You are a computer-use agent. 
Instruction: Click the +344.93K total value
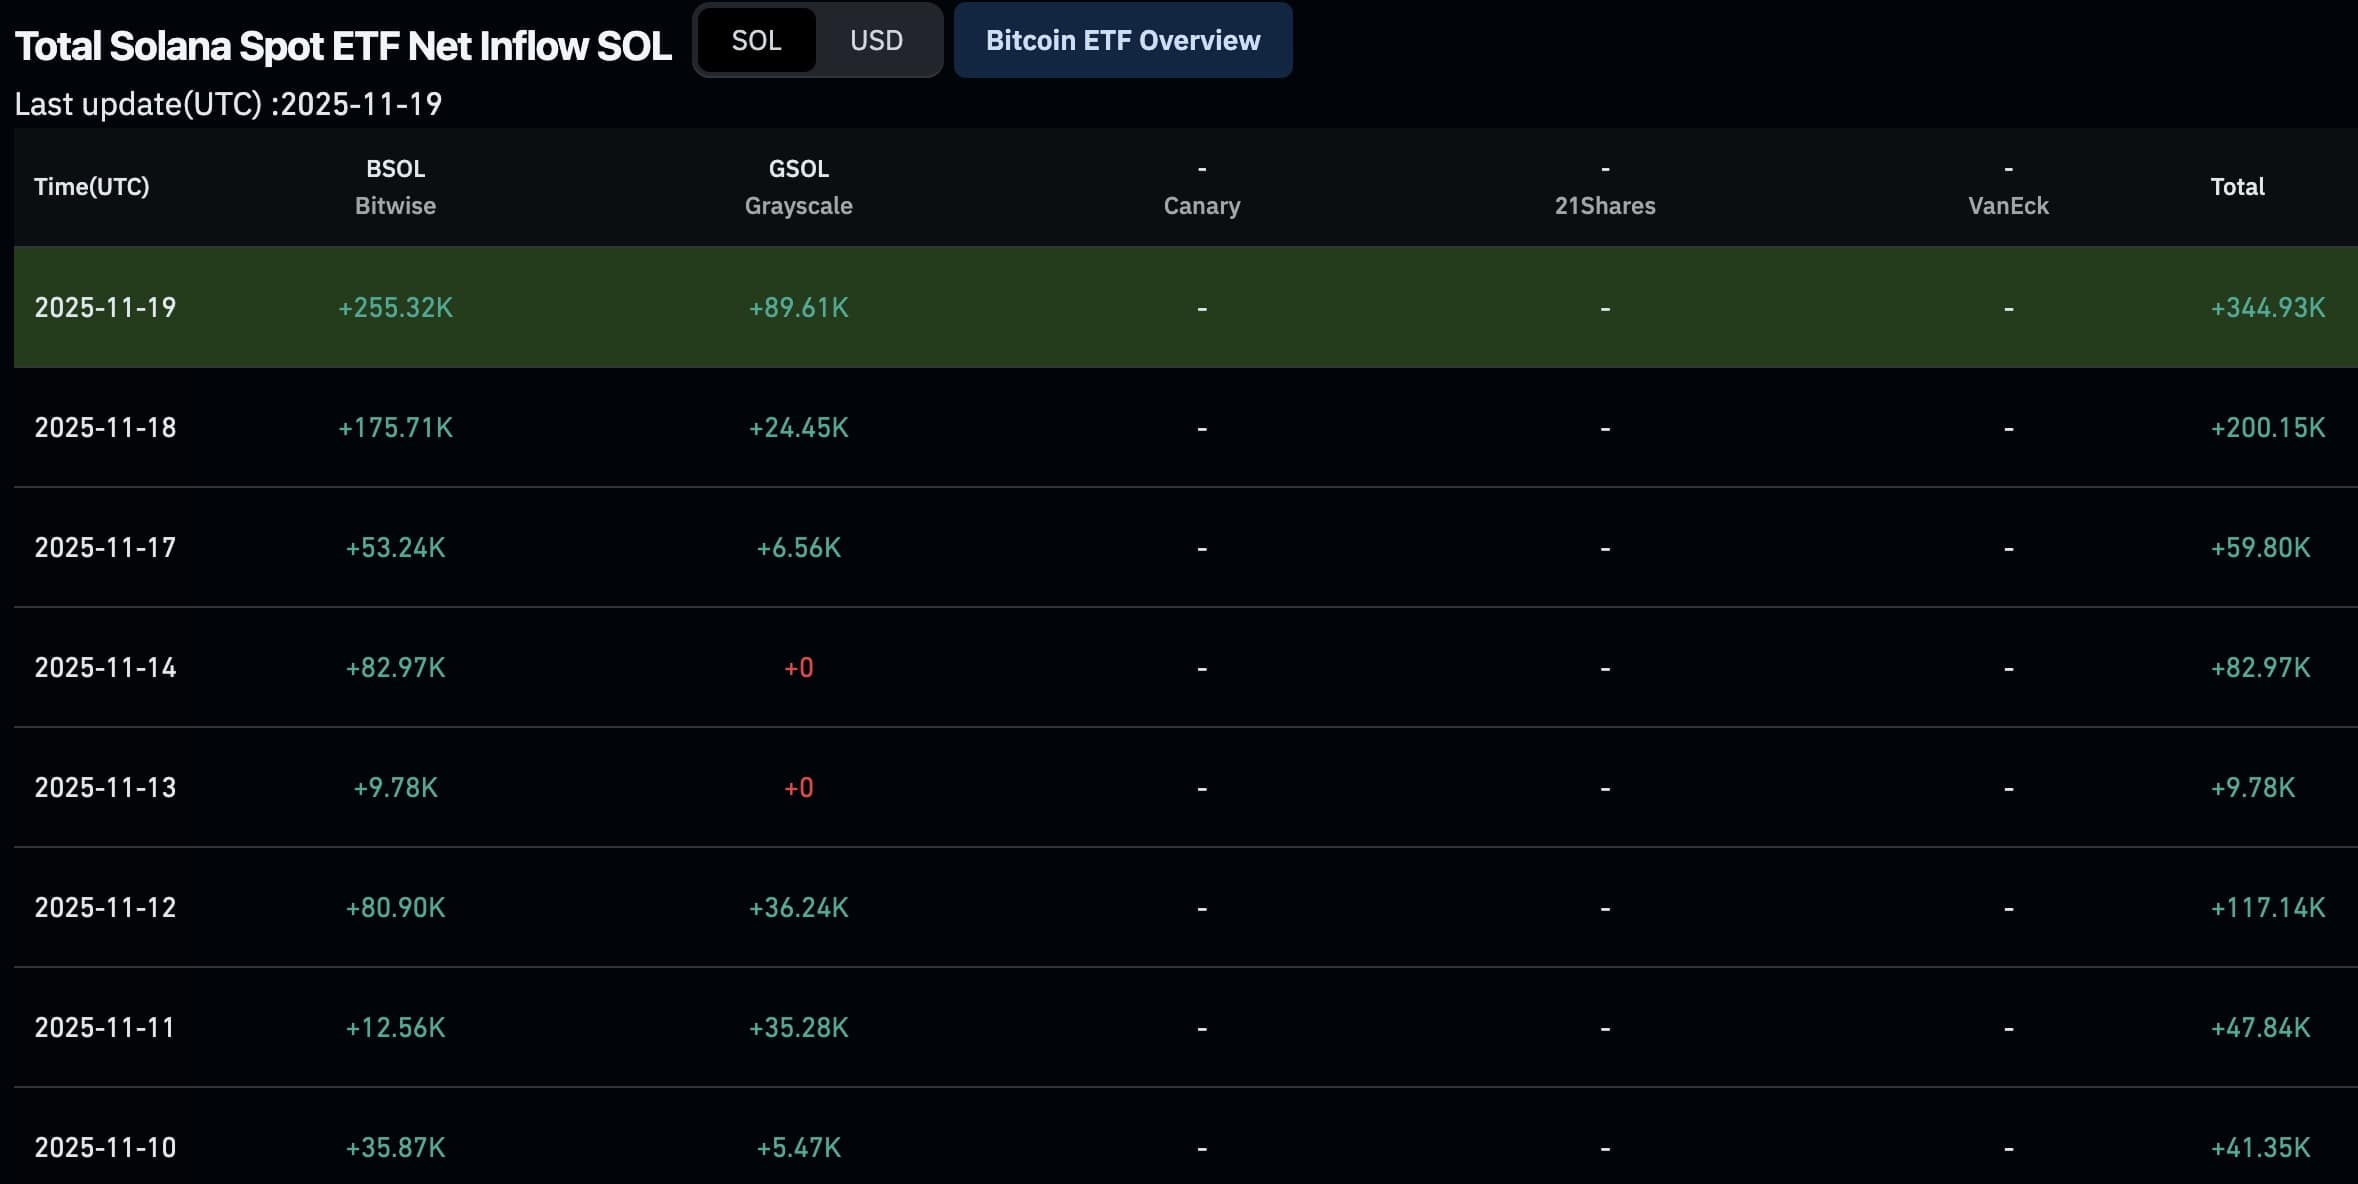[x=2267, y=307]
